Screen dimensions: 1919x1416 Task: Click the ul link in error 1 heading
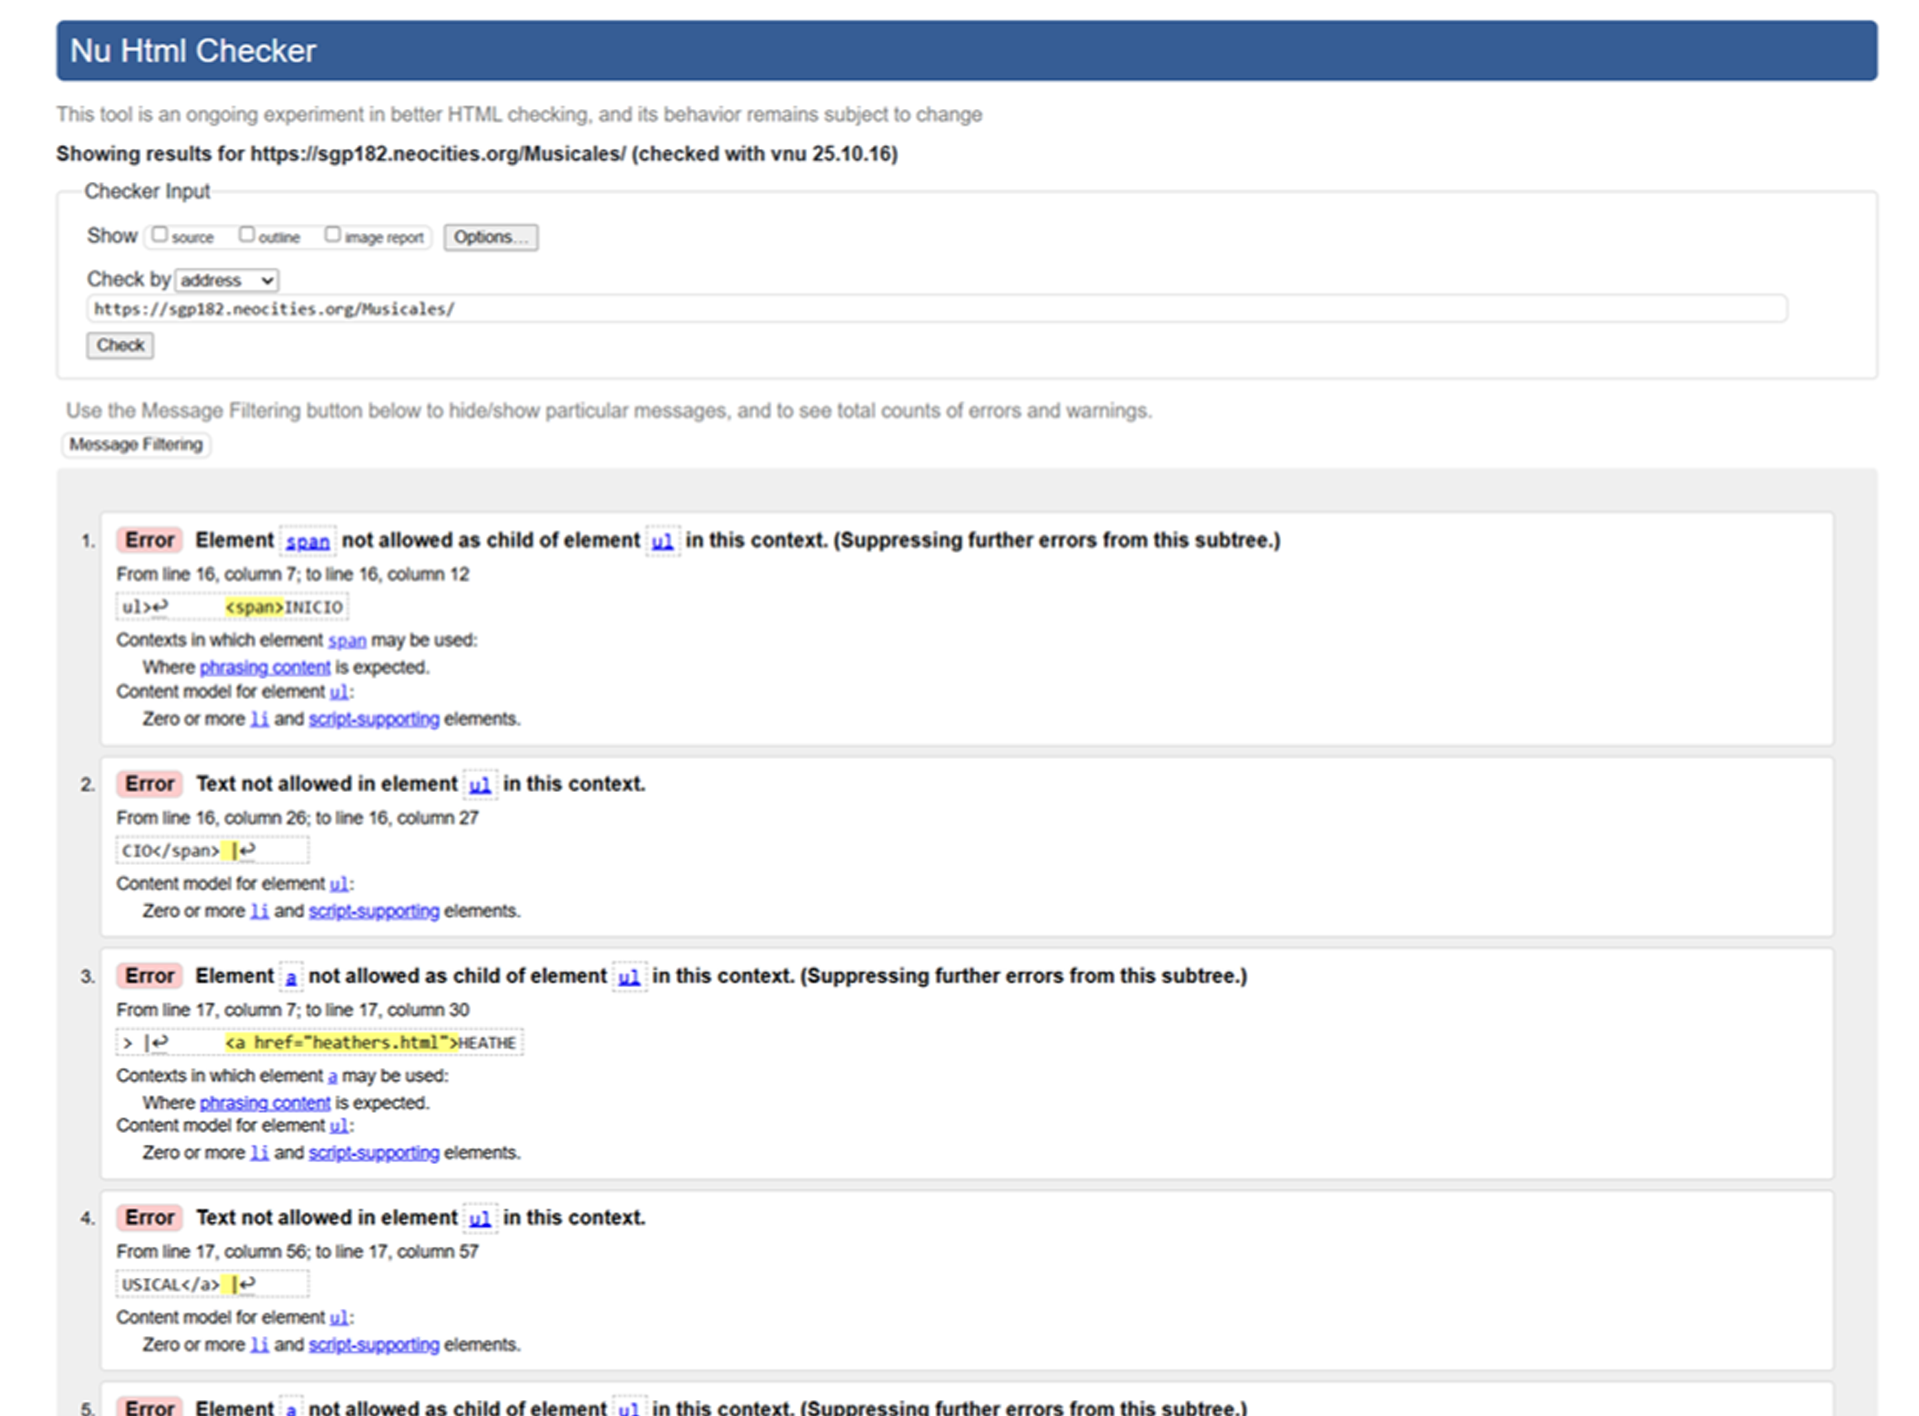(x=662, y=542)
